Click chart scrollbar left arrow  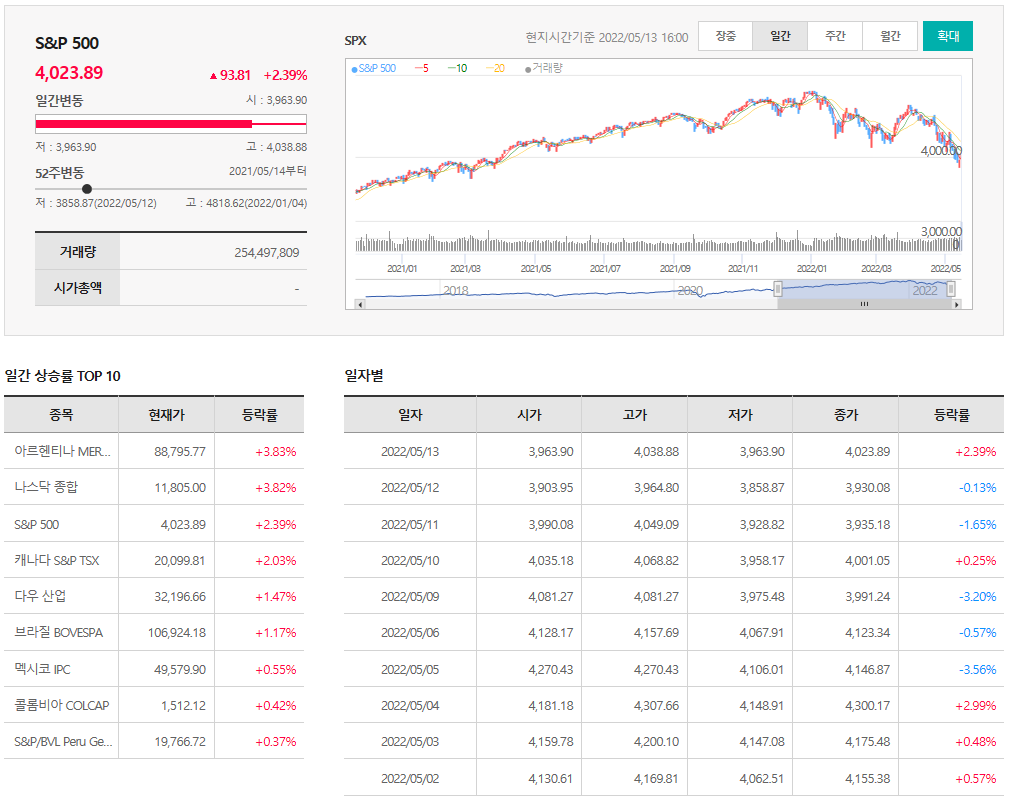360,304
